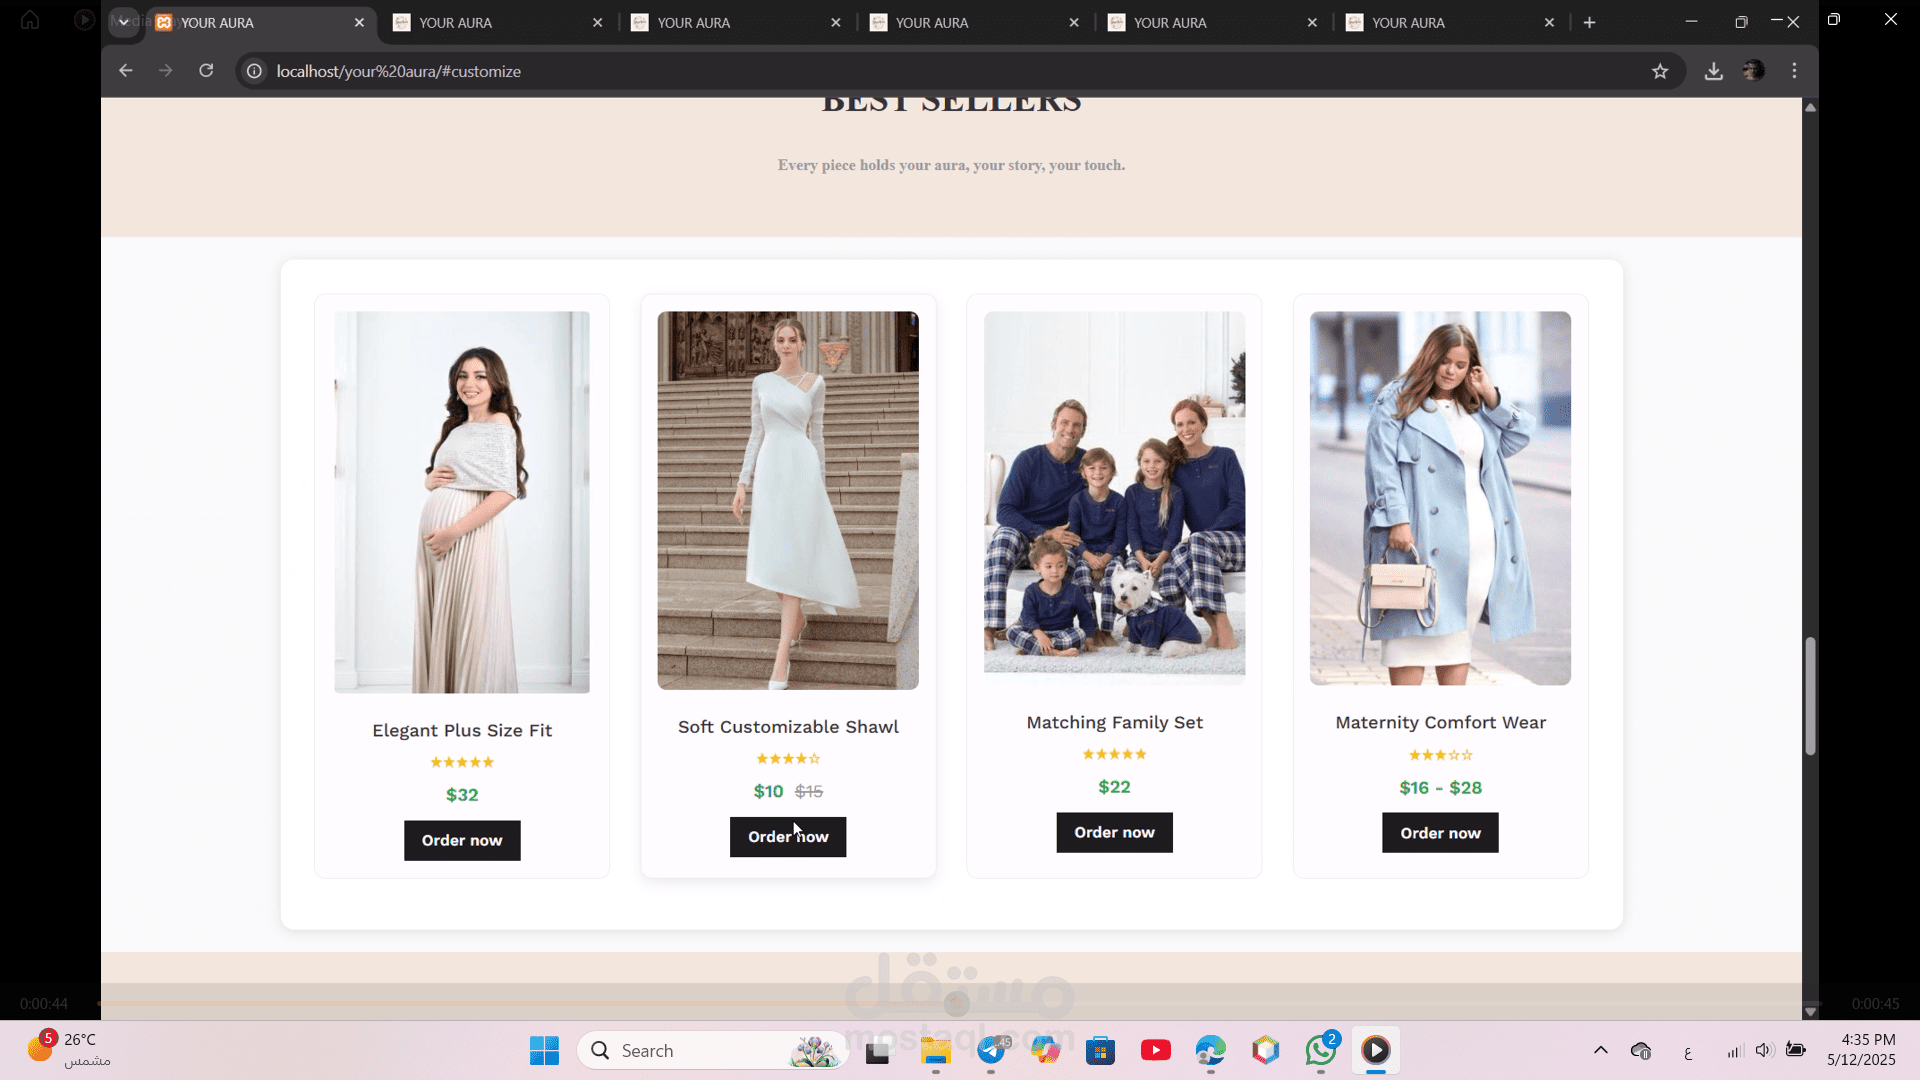Click the scrollbar up arrow

click(1810, 107)
